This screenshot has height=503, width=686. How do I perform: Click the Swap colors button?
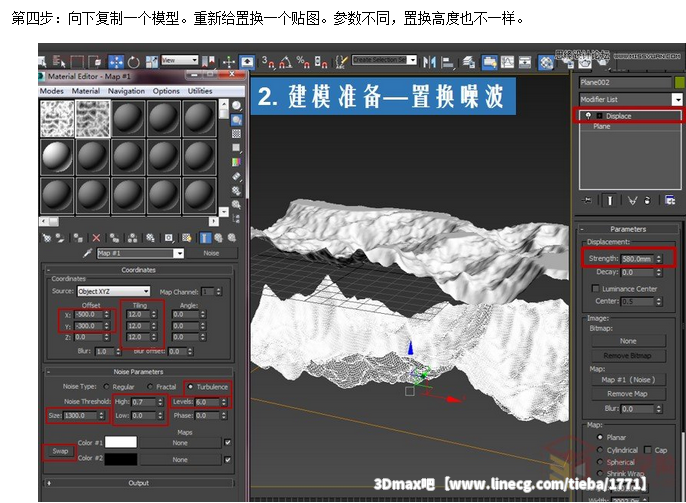60,451
